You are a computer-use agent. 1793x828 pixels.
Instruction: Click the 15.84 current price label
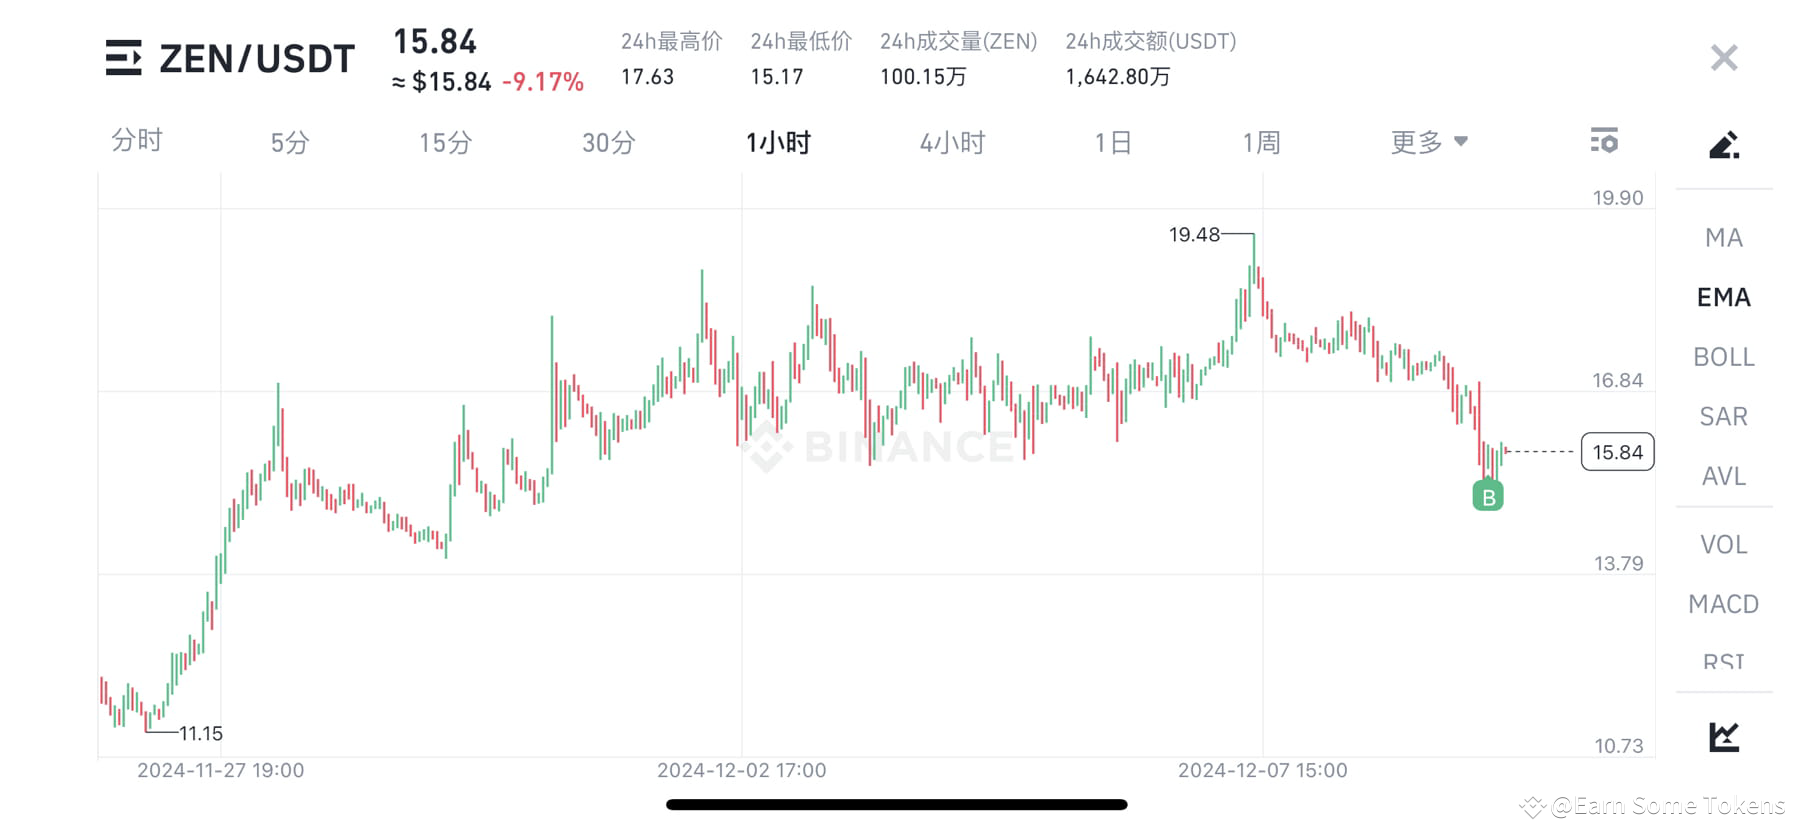[x=1617, y=452]
